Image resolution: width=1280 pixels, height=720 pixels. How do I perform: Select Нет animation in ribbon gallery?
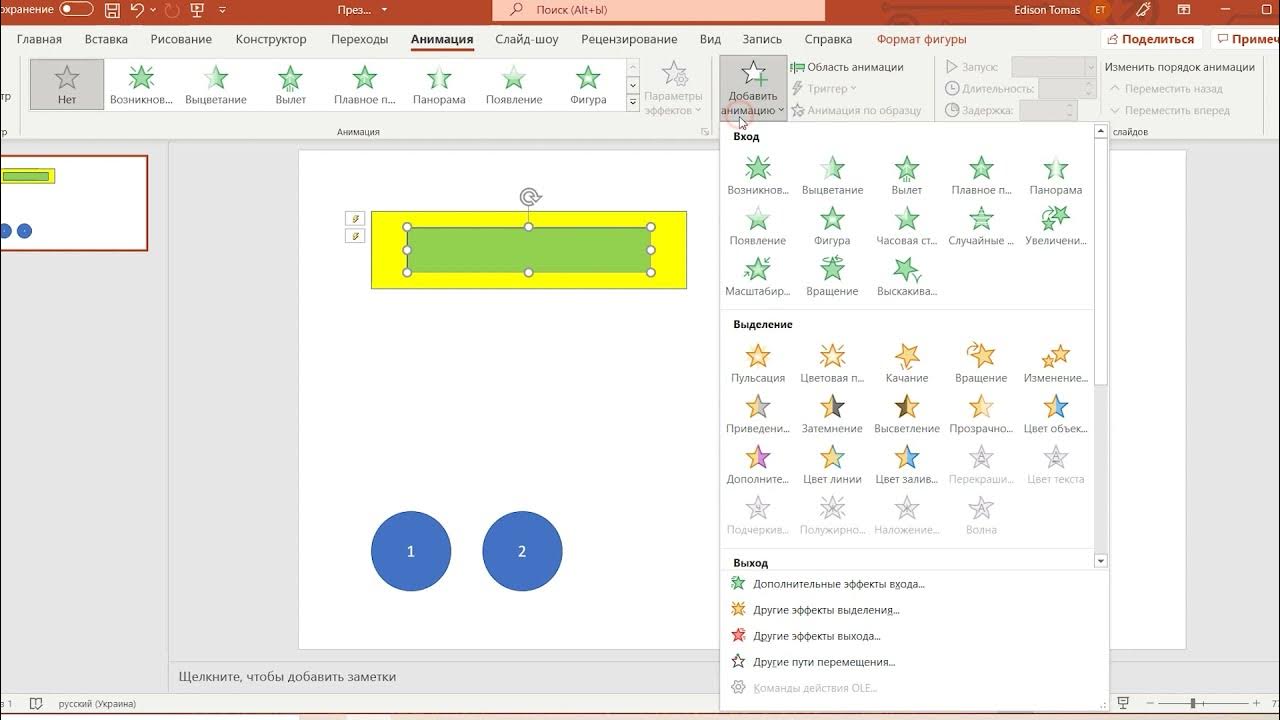(x=67, y=84)
